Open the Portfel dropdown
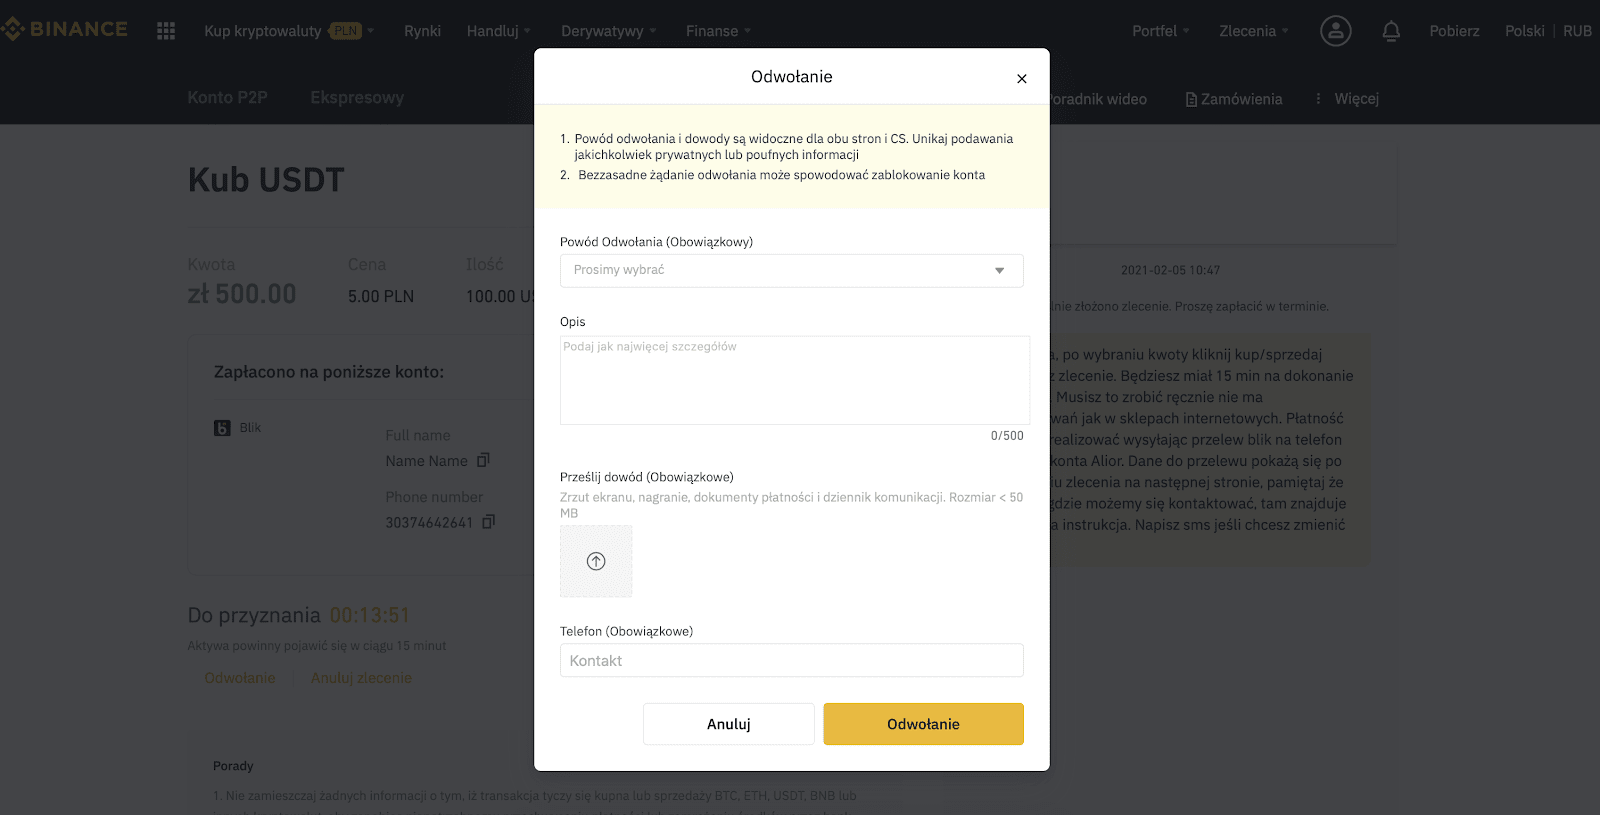 pyautogui.click(x=1161, y=31)
